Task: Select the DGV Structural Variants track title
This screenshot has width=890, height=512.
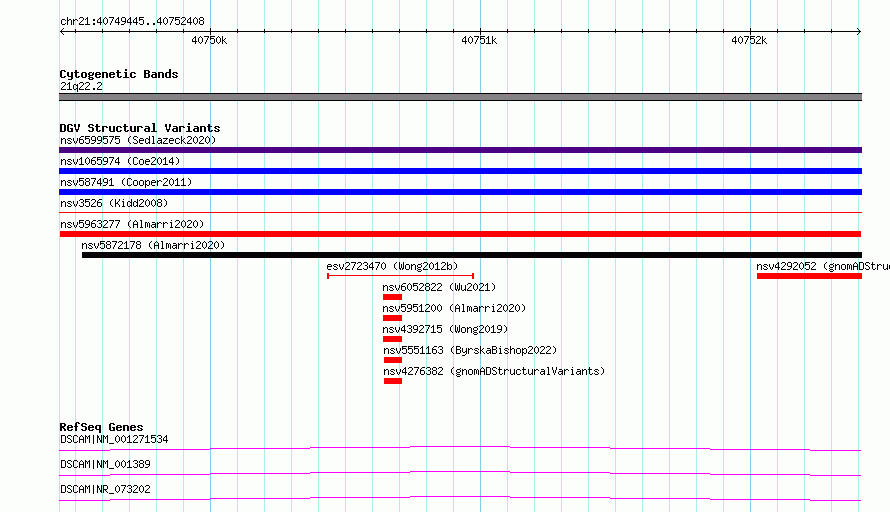Action: tap(140, 128)
